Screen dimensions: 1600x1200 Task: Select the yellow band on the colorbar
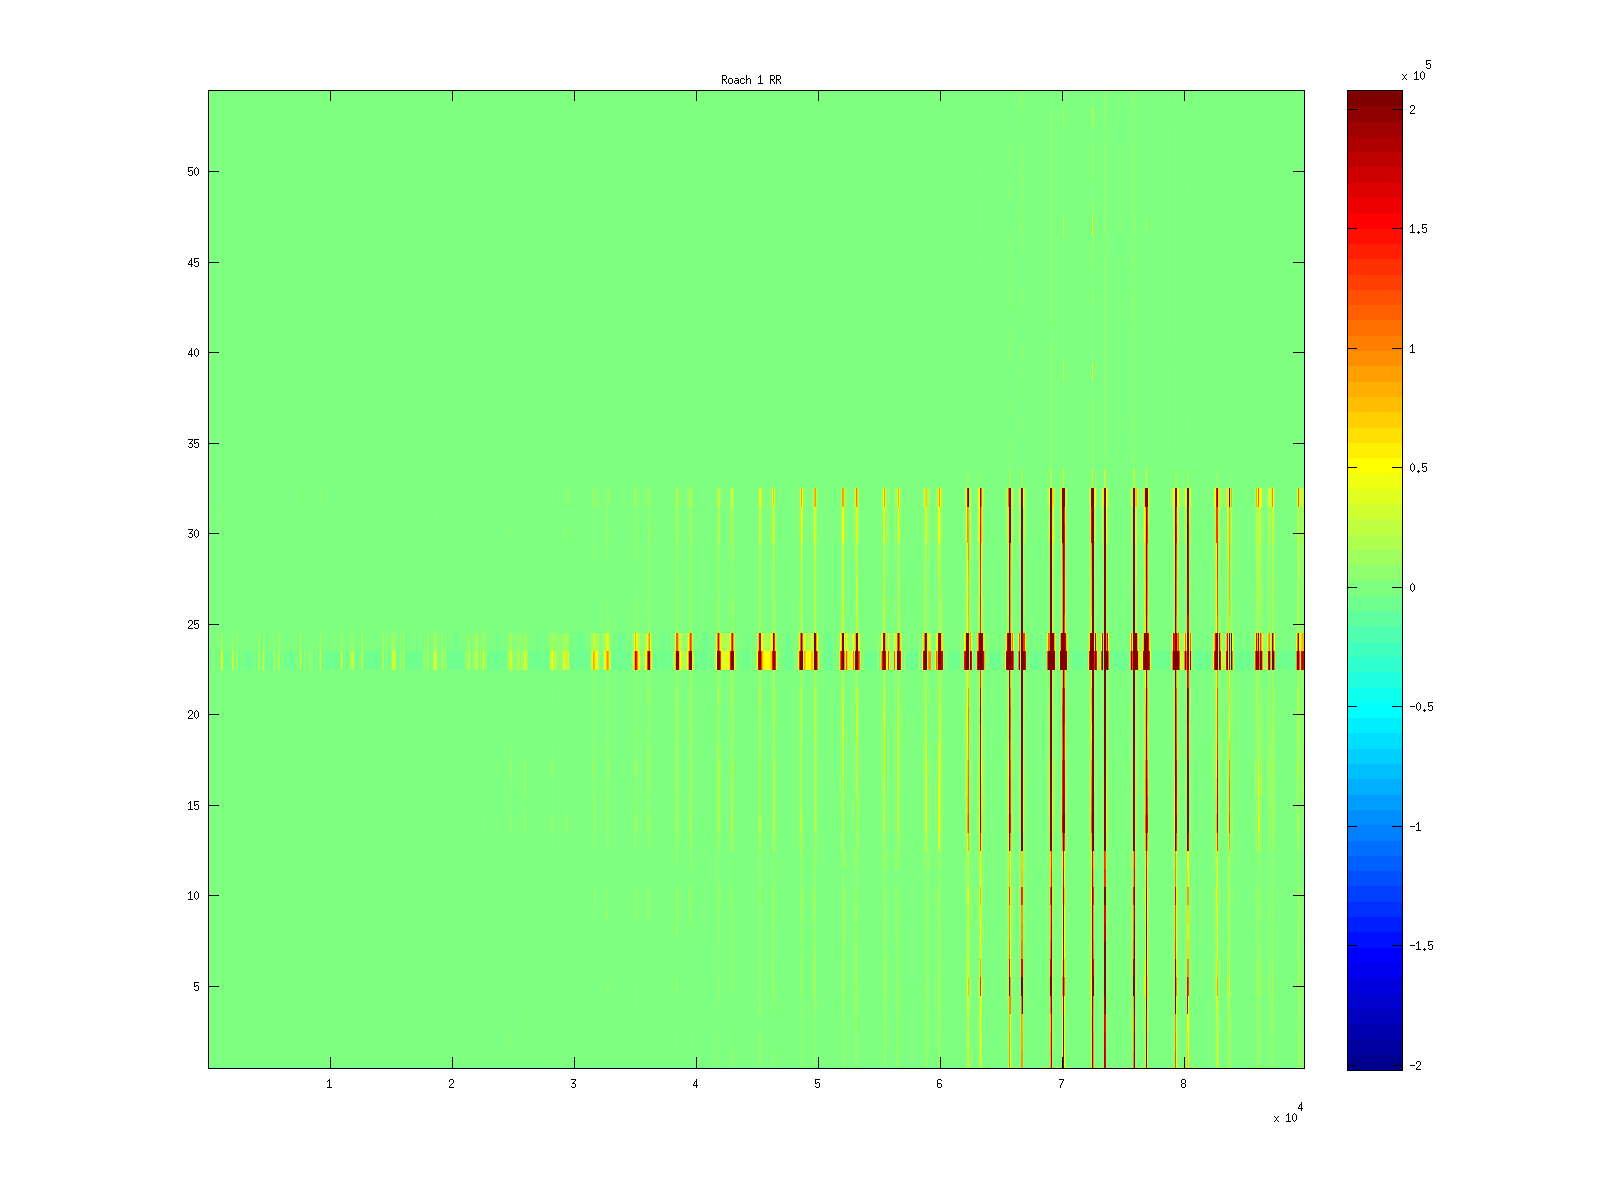click(x=1374, y=467)
